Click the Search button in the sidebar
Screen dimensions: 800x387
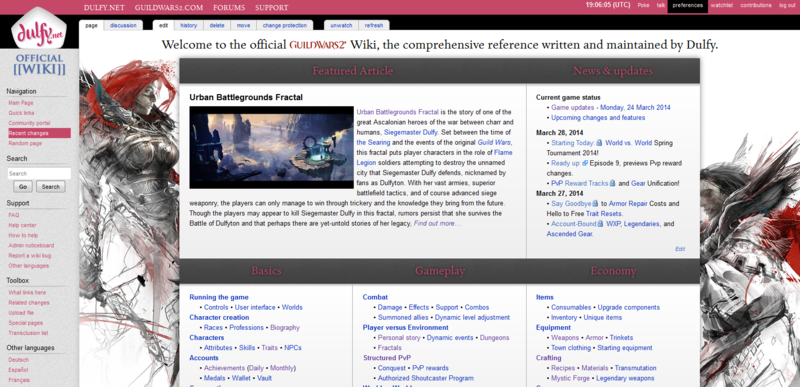51,187
